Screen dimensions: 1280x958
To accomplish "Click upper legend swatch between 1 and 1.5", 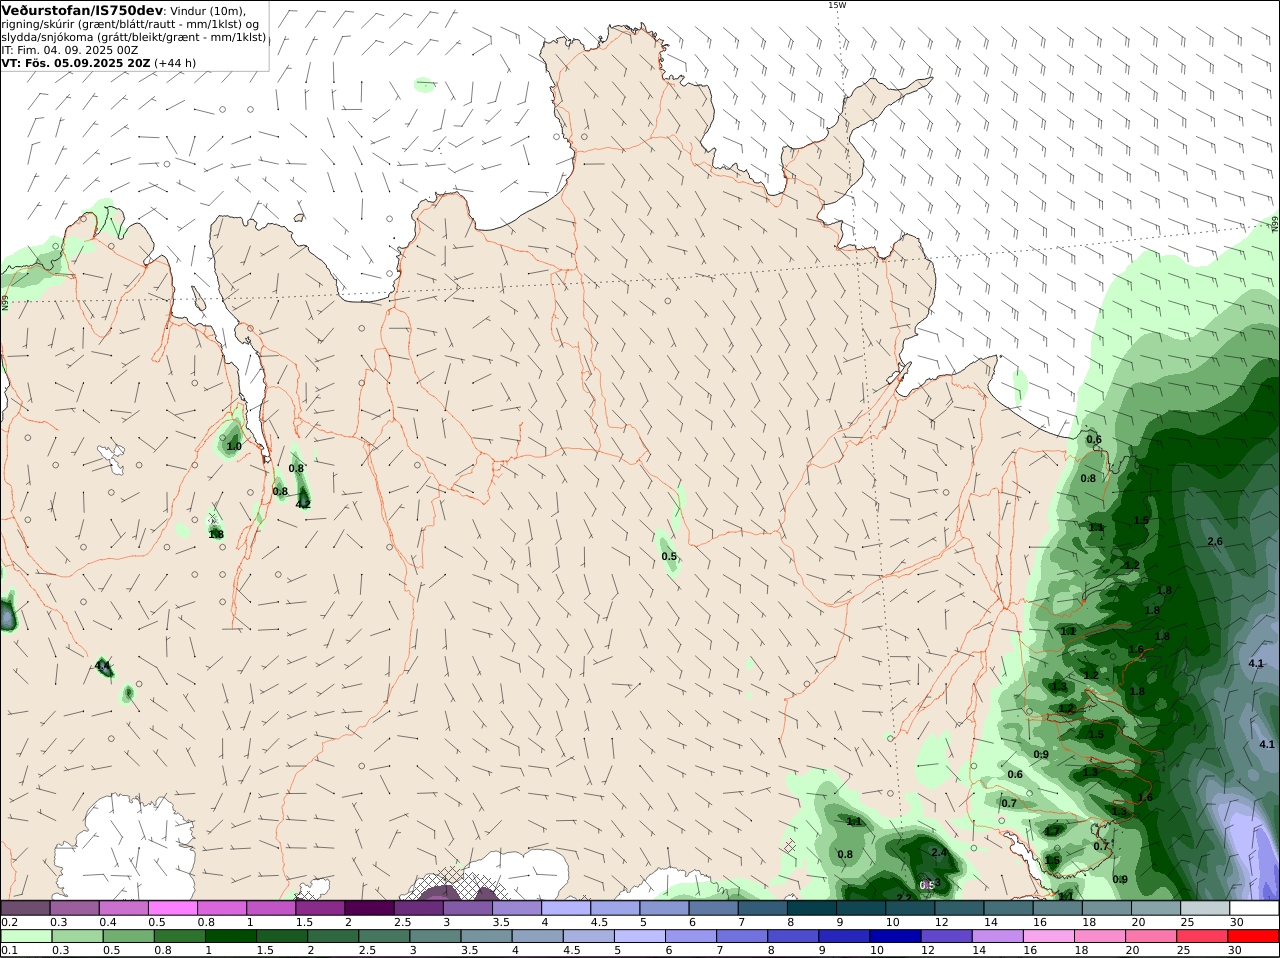I will [x=271, y=907].
